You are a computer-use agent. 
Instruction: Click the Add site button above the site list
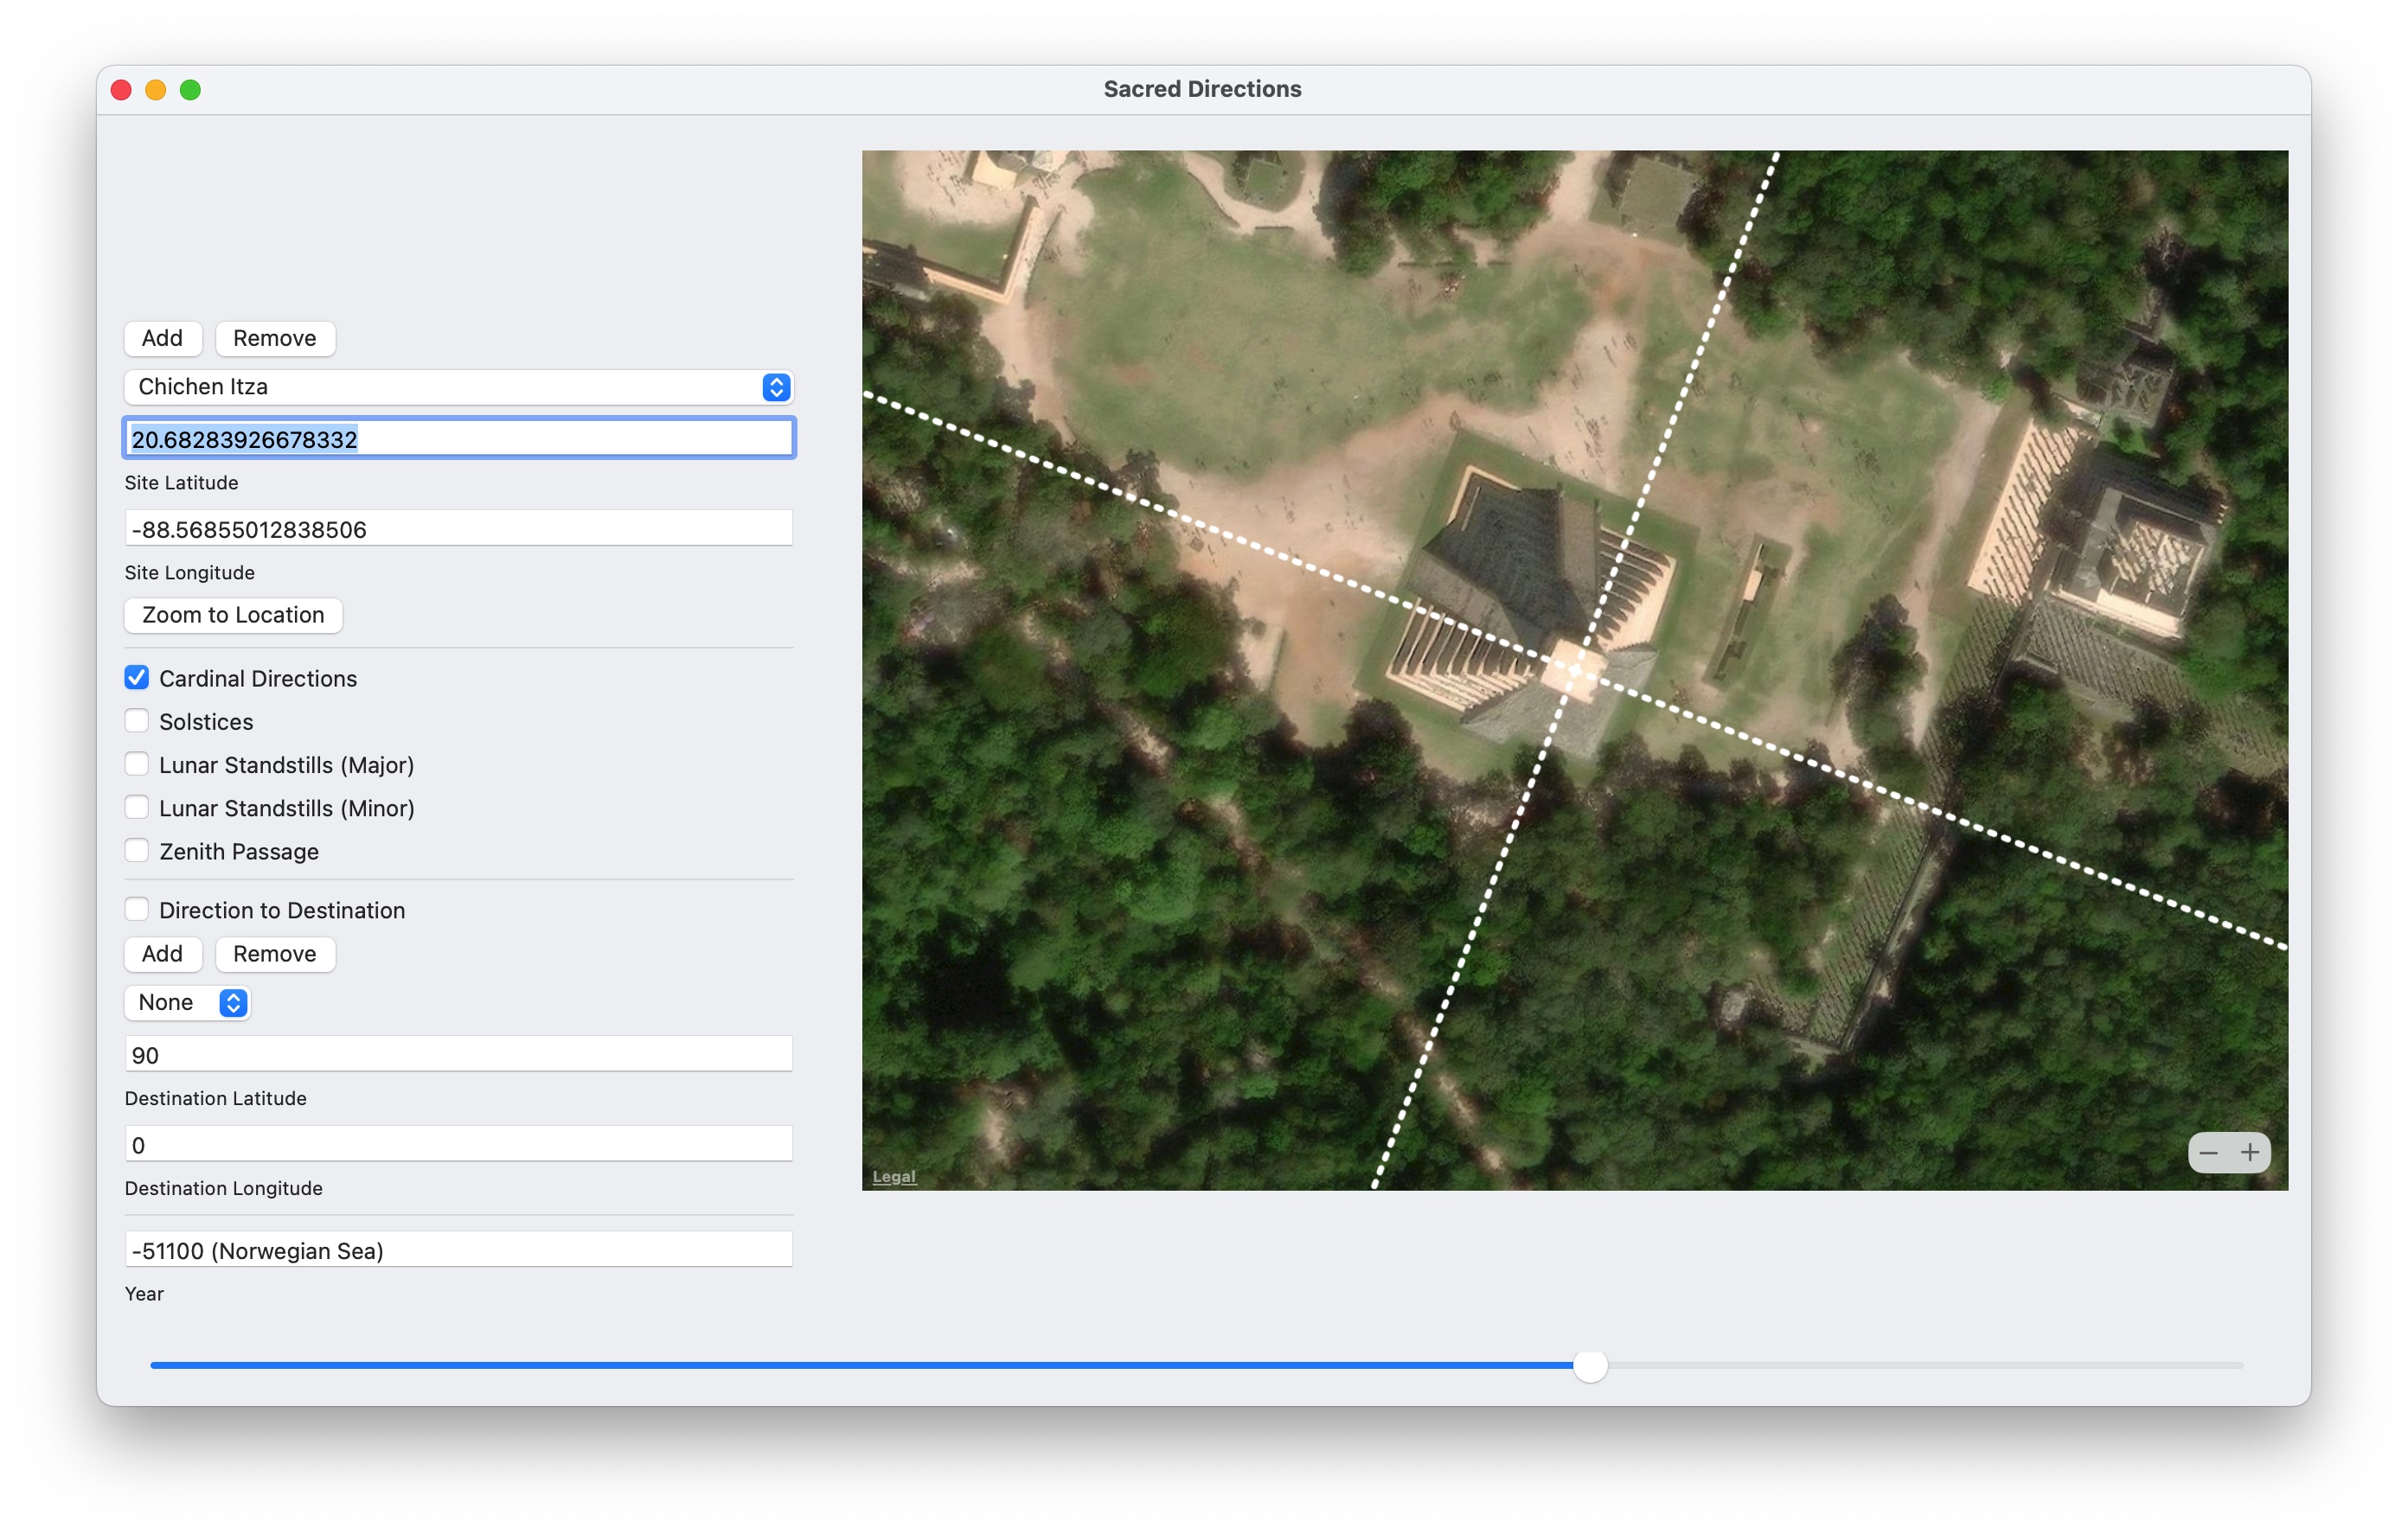tap(162, 338)
